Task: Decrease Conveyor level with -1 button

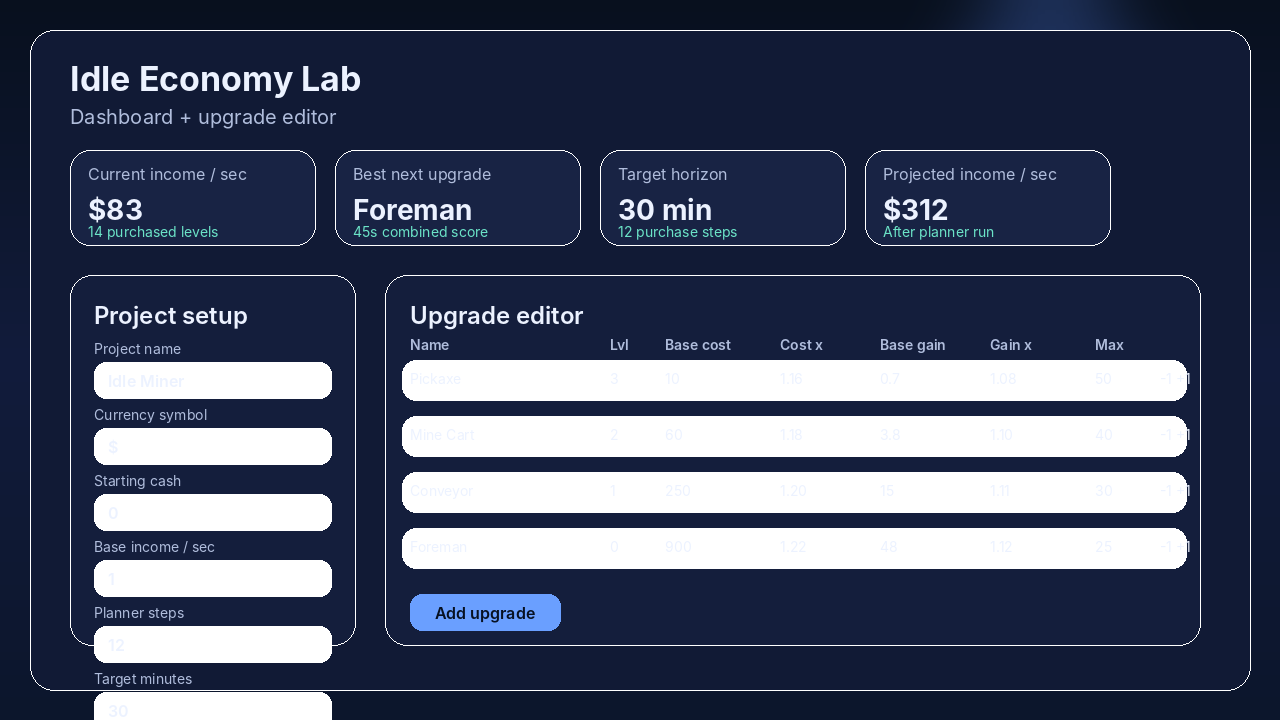Action: point(1167,492)
